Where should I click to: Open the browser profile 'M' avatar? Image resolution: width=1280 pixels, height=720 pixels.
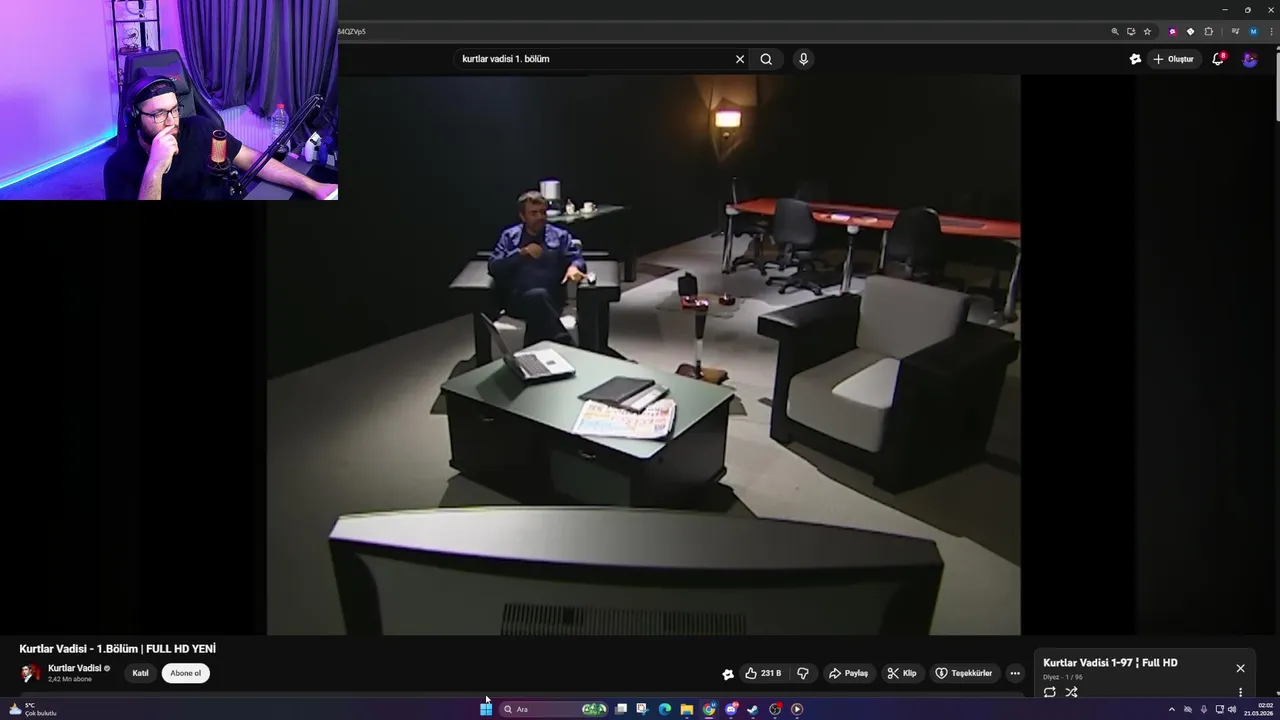tap(1253, 31)
